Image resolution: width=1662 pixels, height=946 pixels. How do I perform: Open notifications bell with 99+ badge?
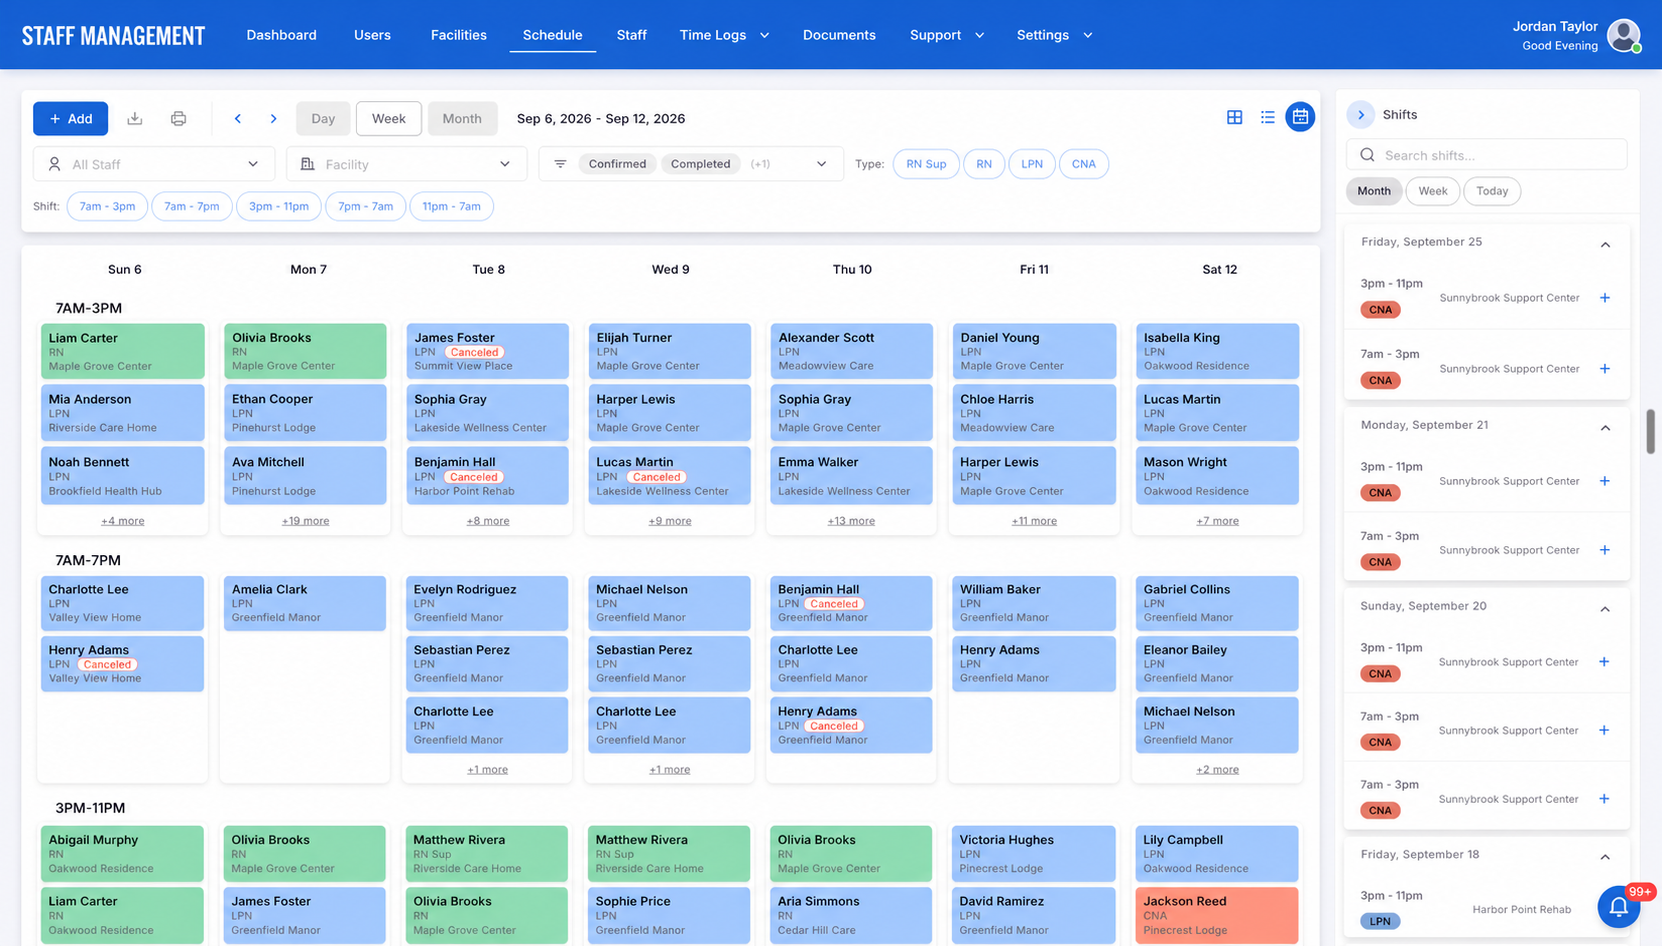pyautogui.click(x=1619, y=907)
